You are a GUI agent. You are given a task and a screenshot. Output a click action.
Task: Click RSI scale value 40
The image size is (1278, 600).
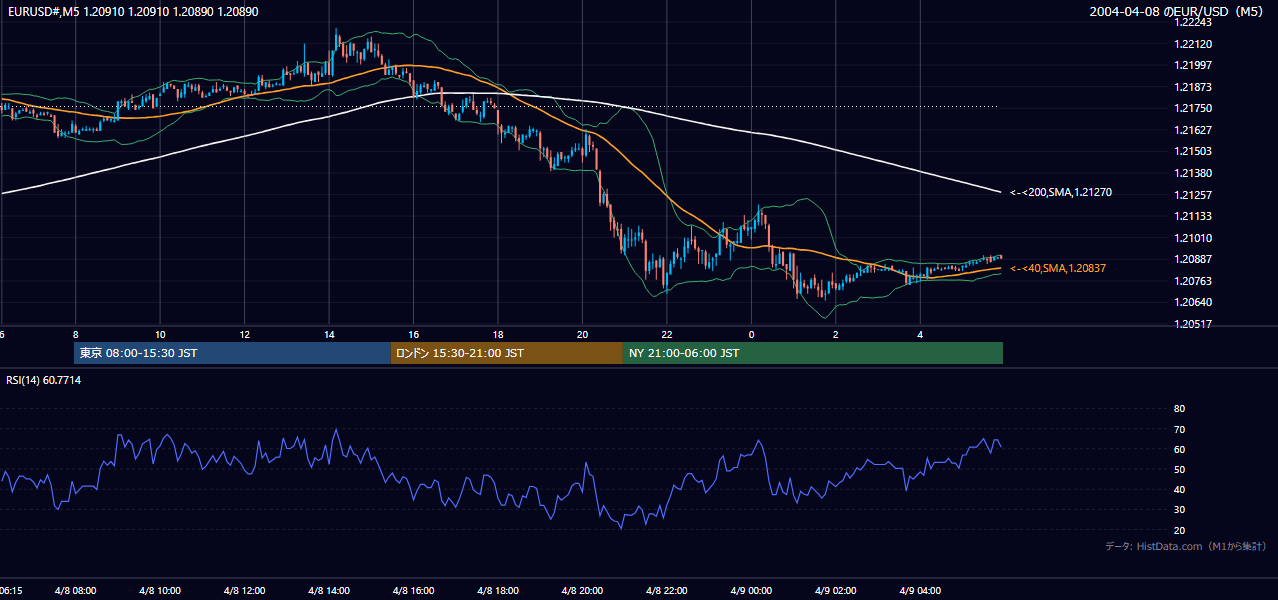tap(1179, 490)
